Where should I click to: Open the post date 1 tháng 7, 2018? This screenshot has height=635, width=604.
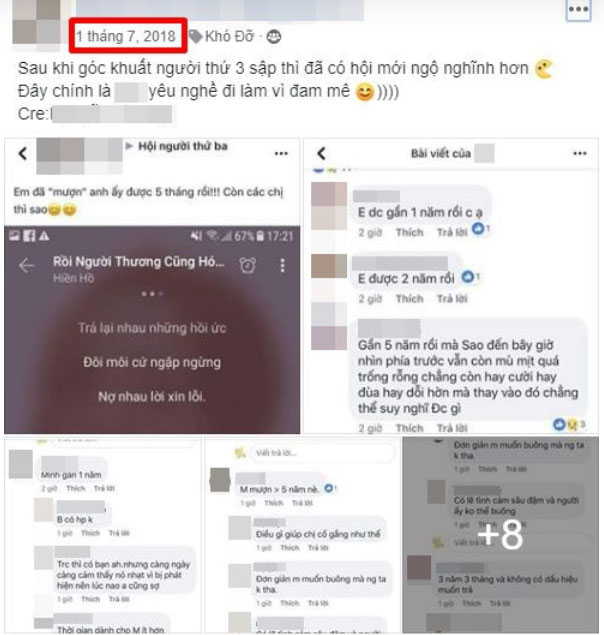pos(126,36)
